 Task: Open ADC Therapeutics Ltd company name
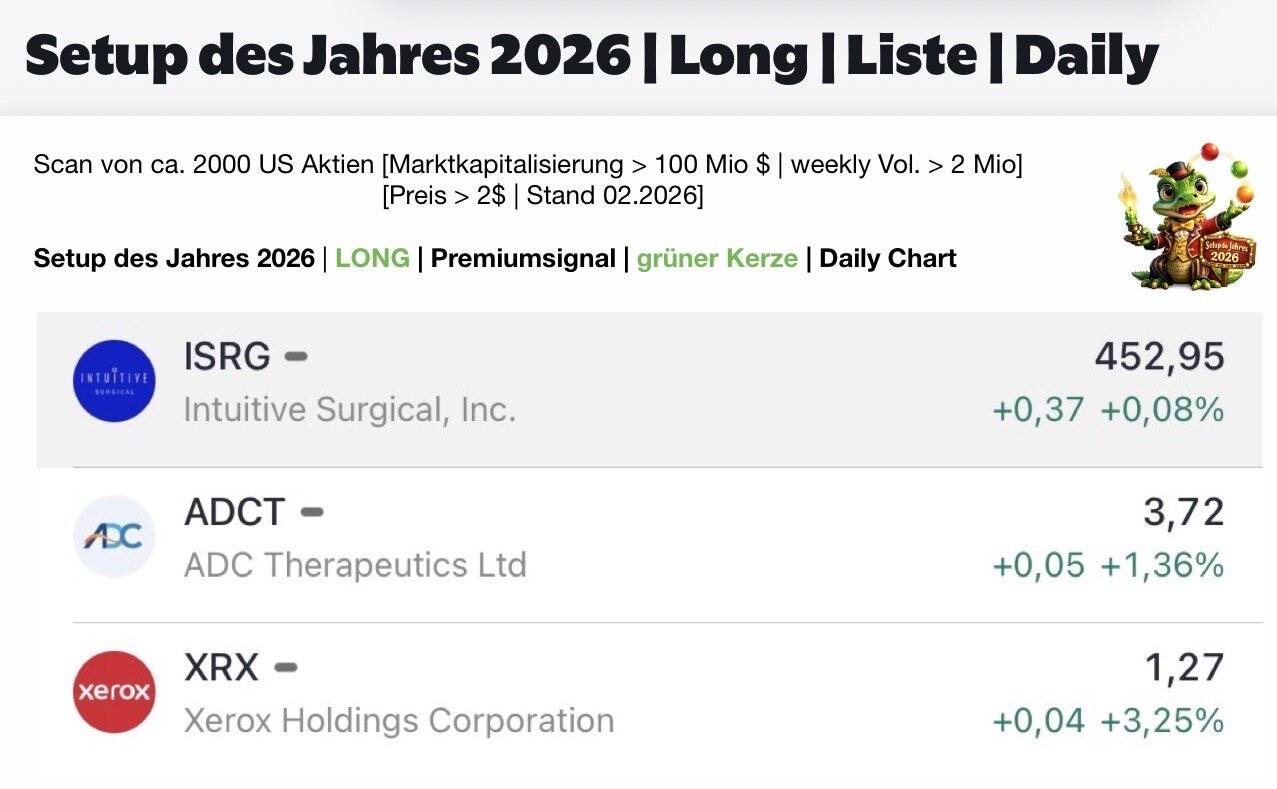(x=355, y=565)
